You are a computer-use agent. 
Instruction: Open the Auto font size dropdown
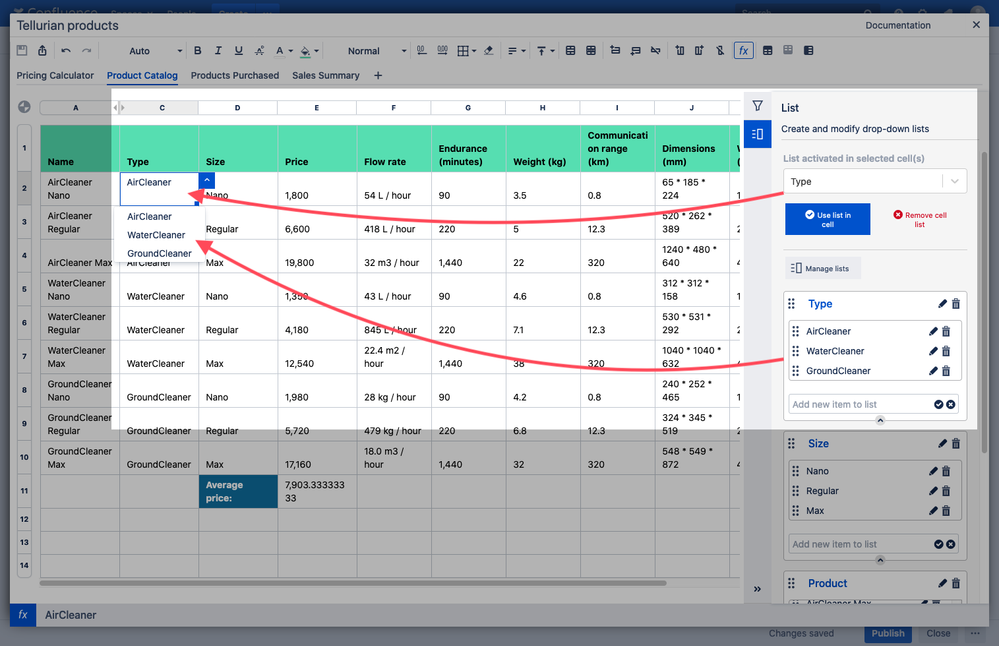coord(150,51)
